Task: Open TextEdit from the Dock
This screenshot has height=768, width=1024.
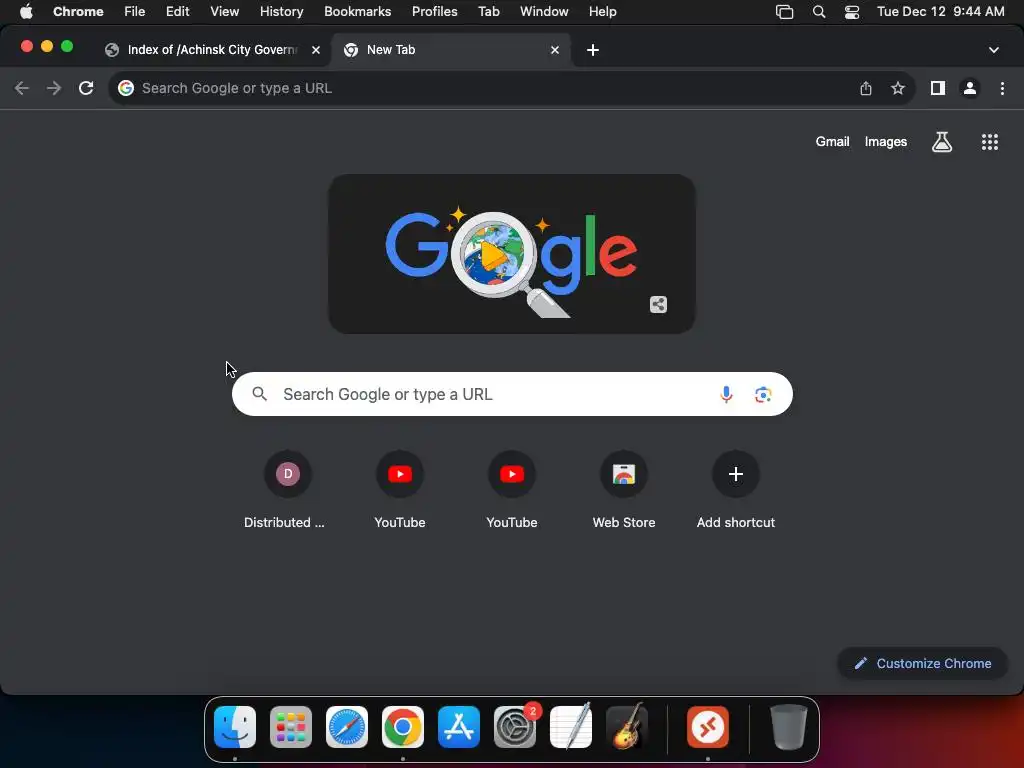Action: pos(571,727)
